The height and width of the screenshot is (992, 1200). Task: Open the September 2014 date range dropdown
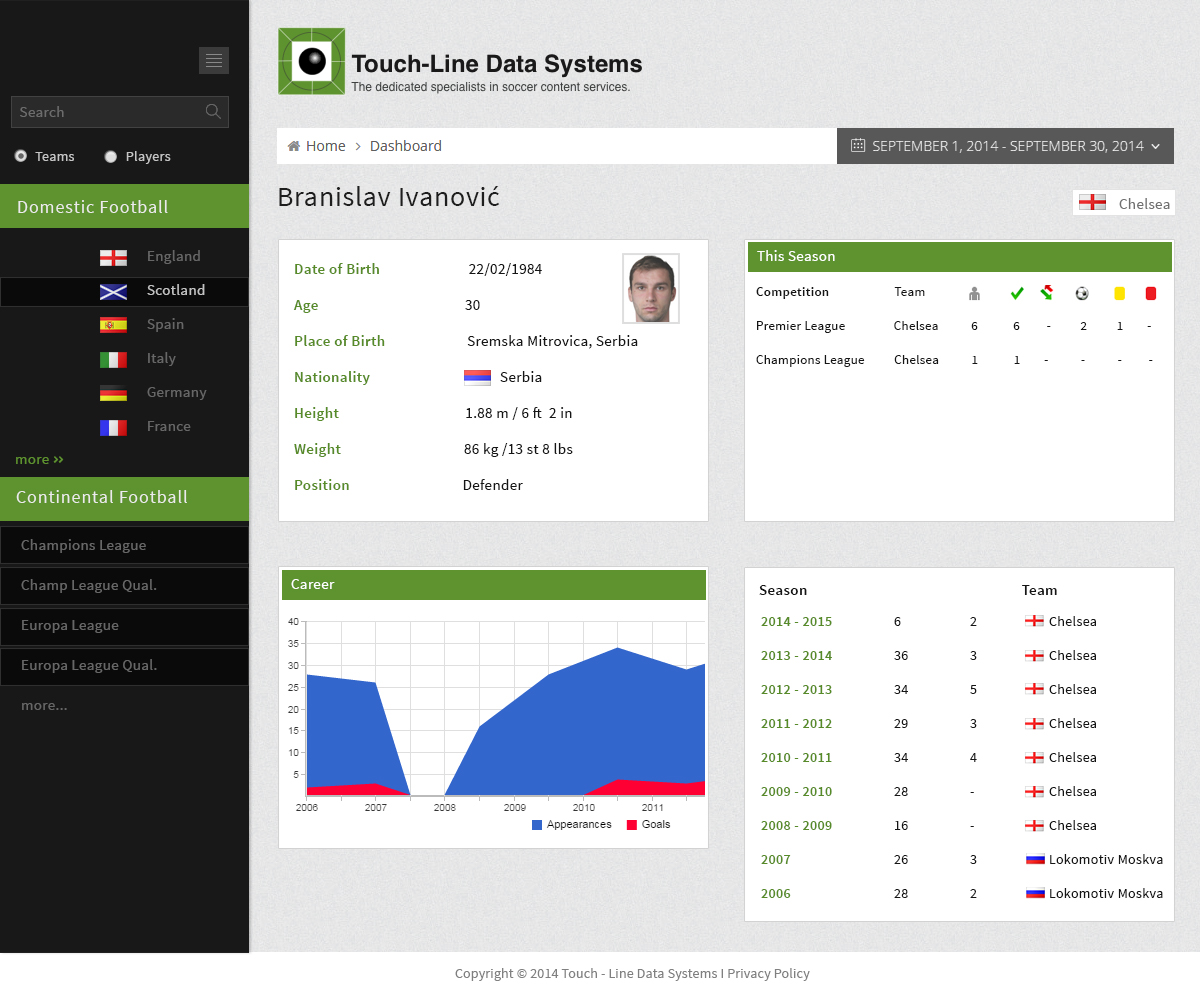click(x=1005, y=146)
